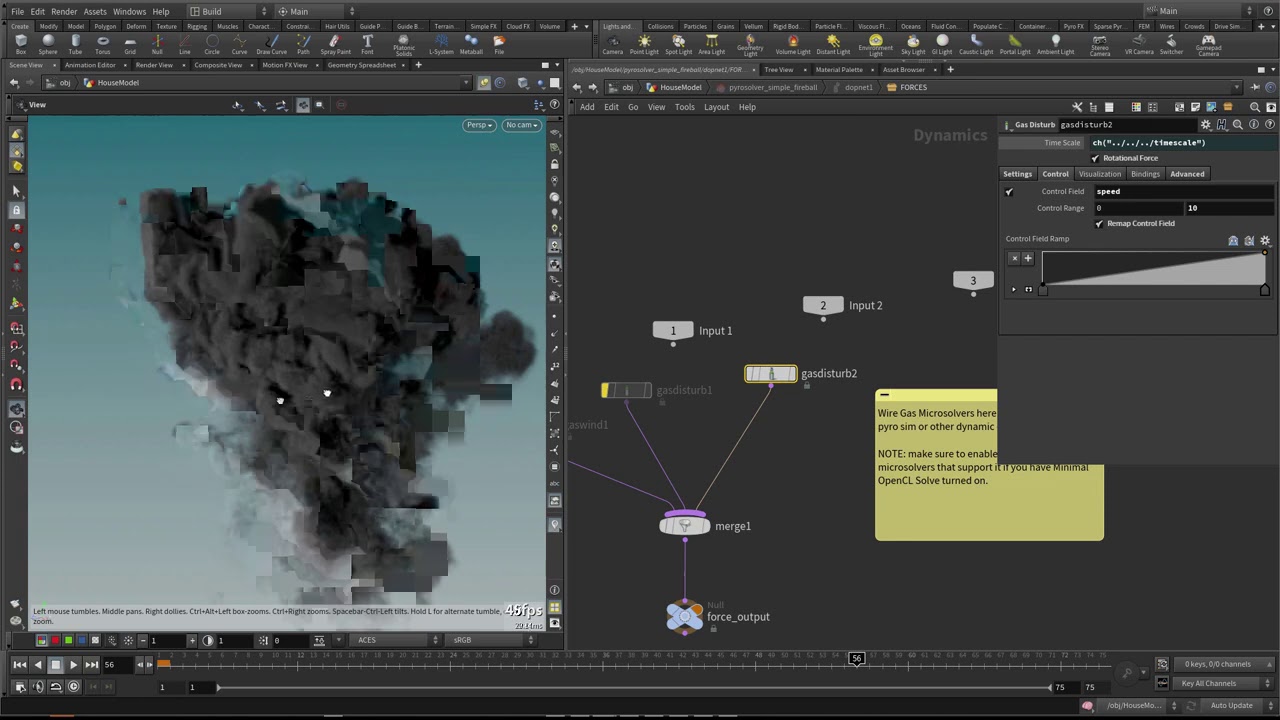
Task: Select the Null shelf tool
Action: pyautogui.click(x=157, y=45)
